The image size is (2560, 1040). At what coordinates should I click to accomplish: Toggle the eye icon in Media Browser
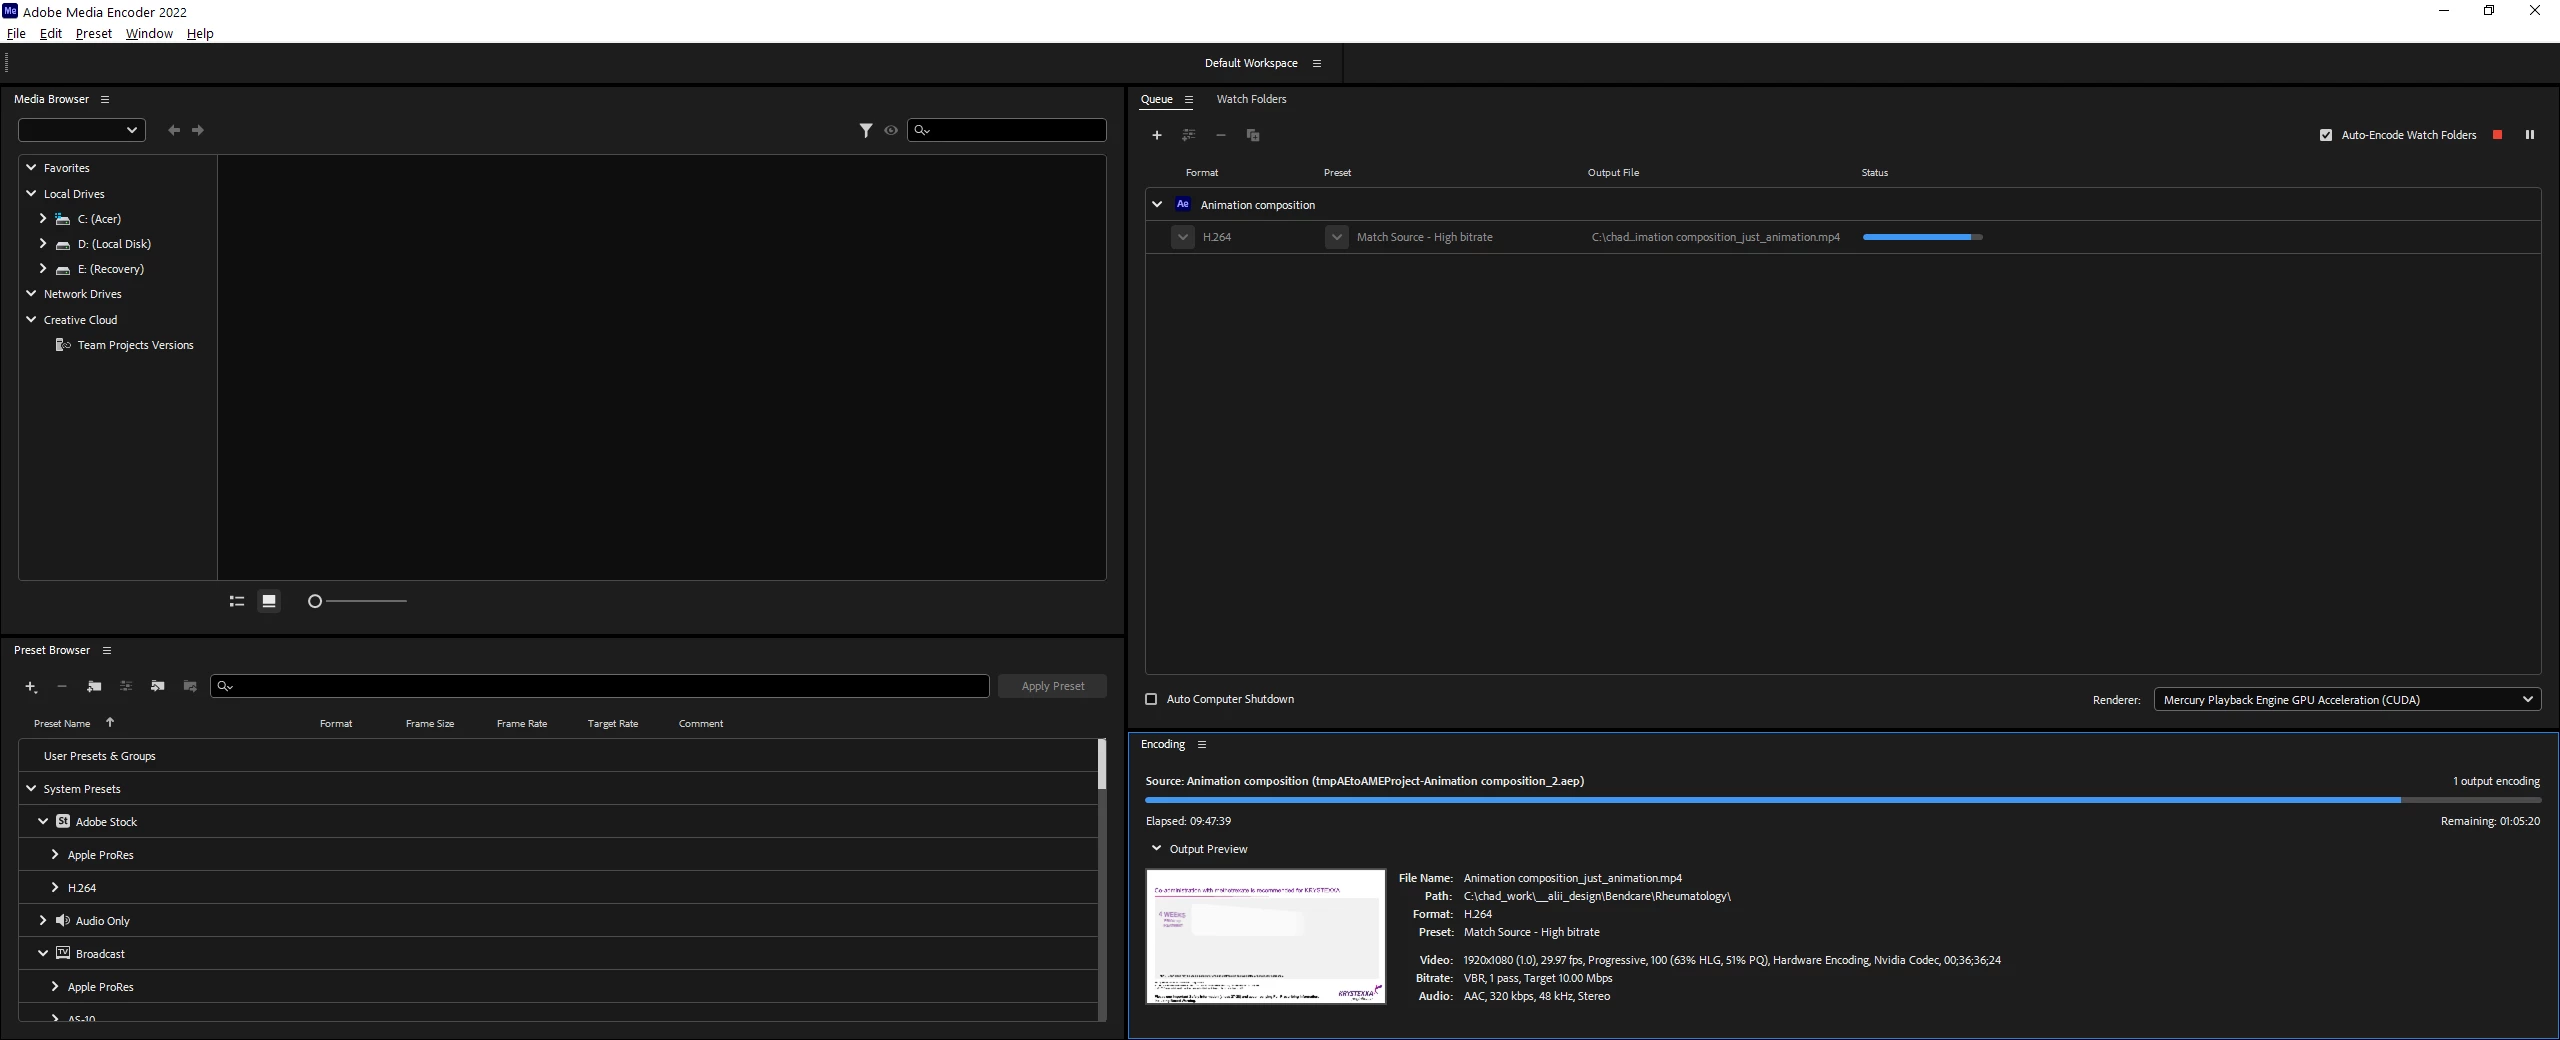point(891,130)
